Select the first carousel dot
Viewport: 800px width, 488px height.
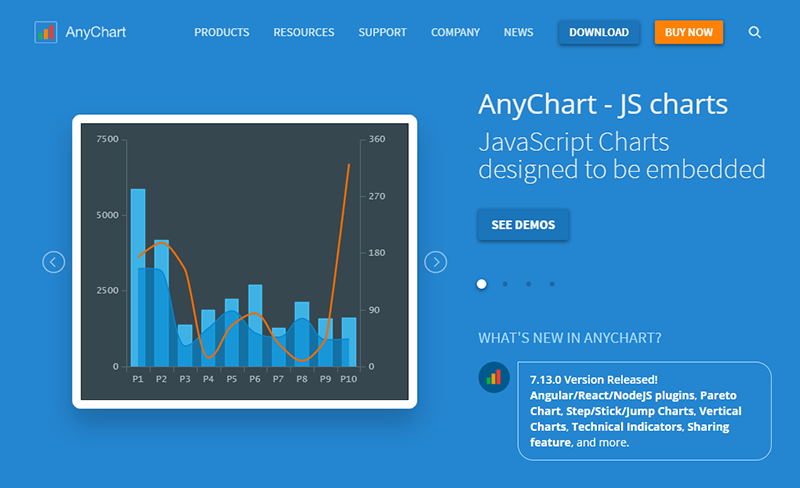[481, 284]
